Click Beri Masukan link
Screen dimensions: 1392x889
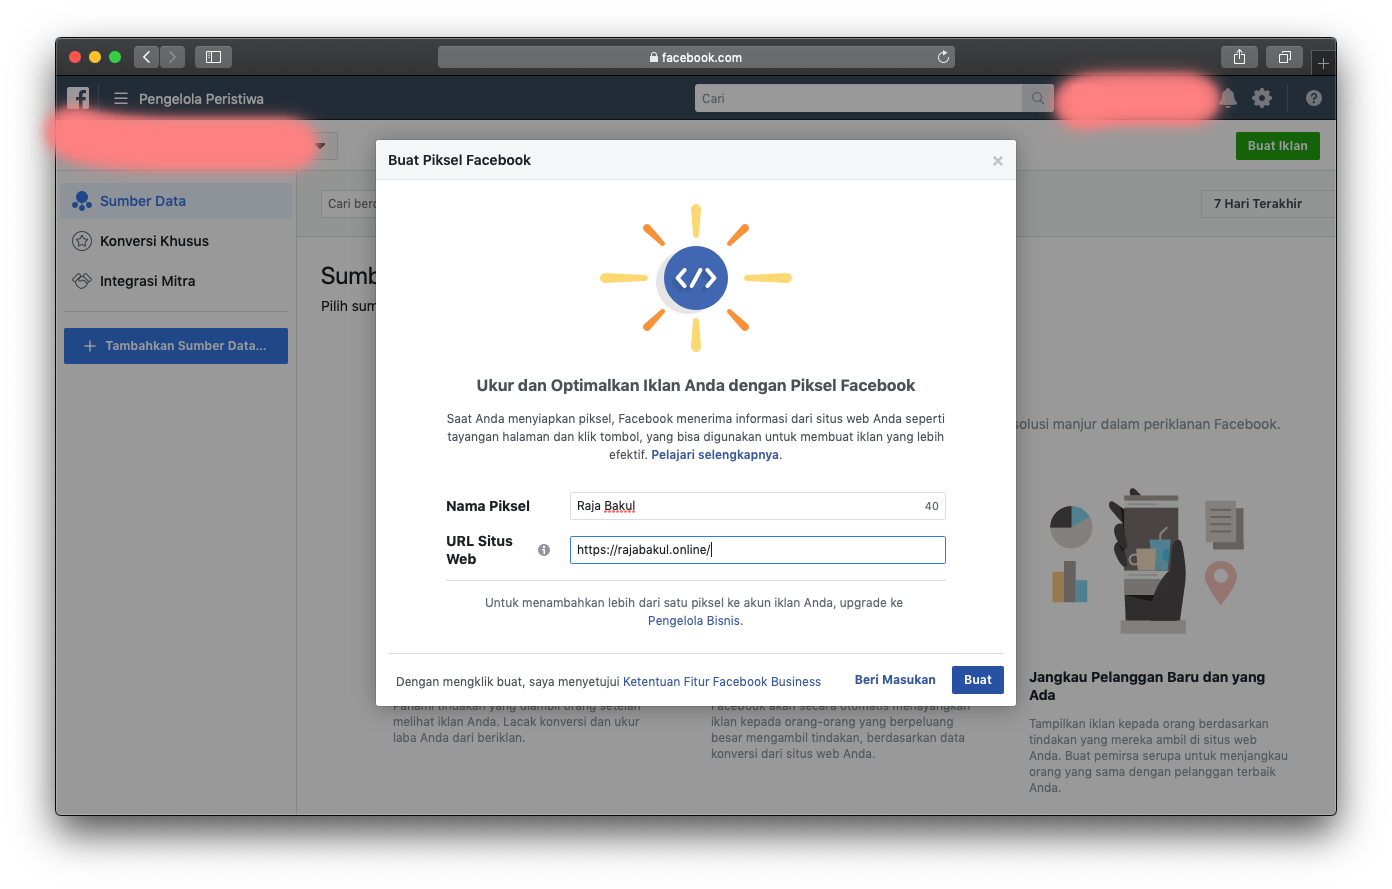pos(895,680)
